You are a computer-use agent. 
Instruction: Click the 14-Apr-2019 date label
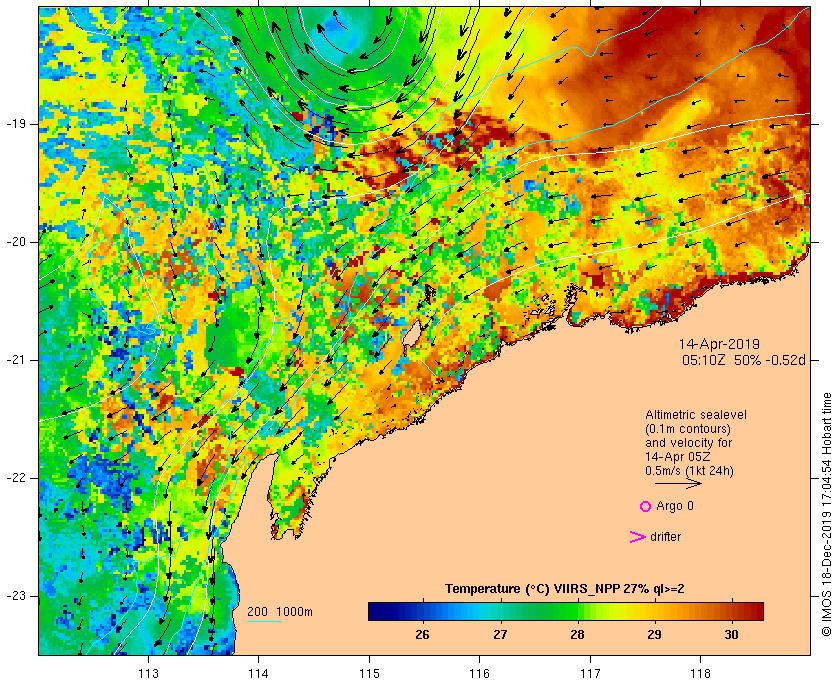pos(719,344)
